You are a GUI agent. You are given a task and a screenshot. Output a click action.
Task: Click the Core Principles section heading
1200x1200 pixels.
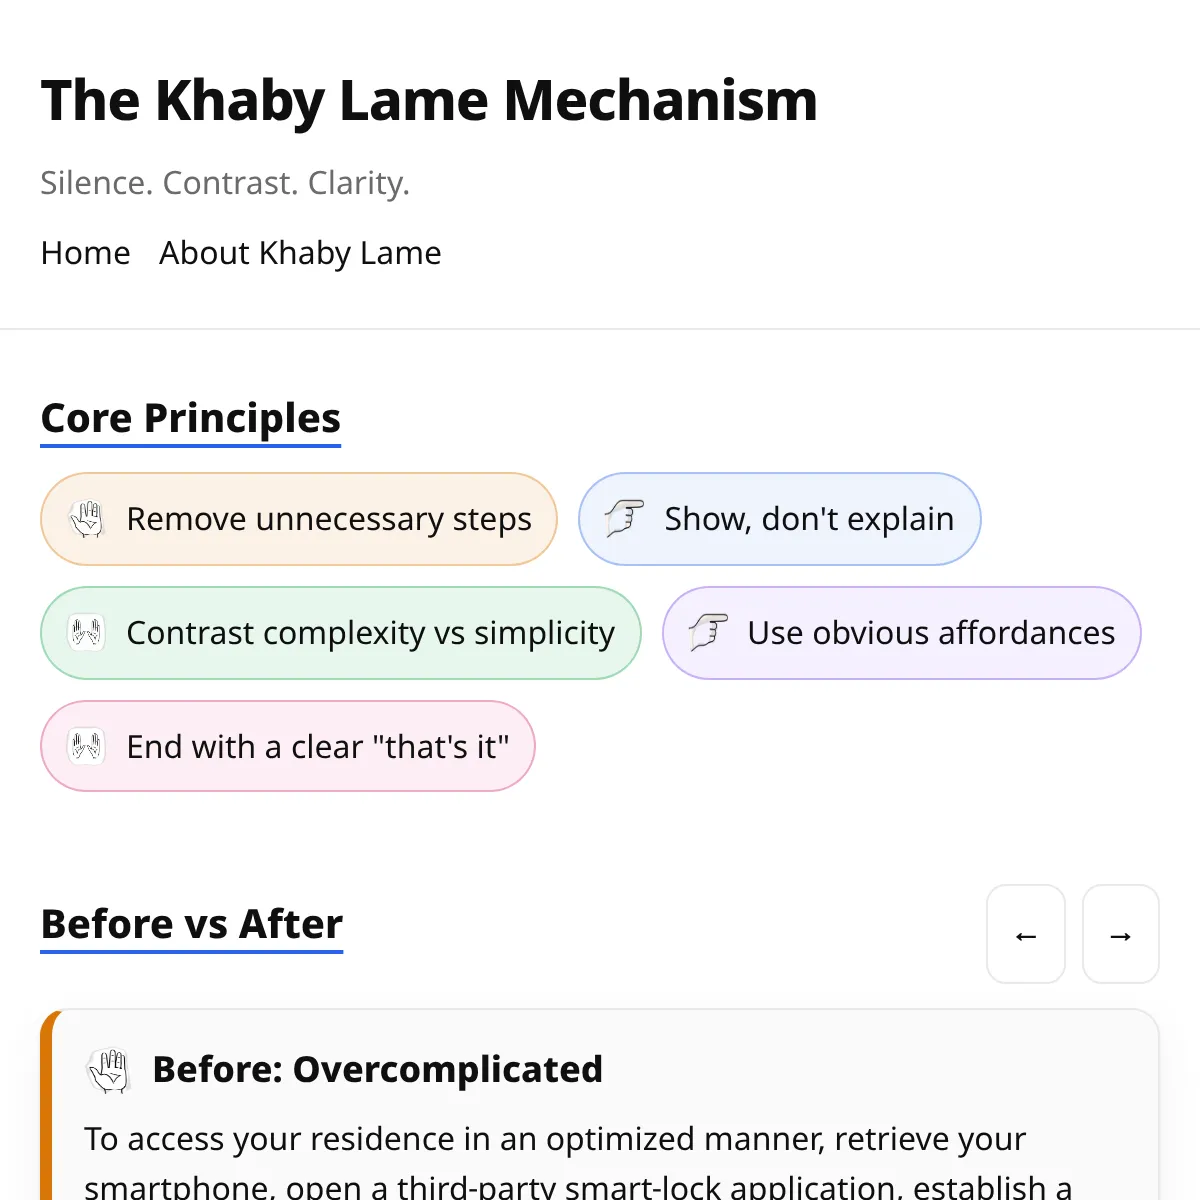(191, 418)
